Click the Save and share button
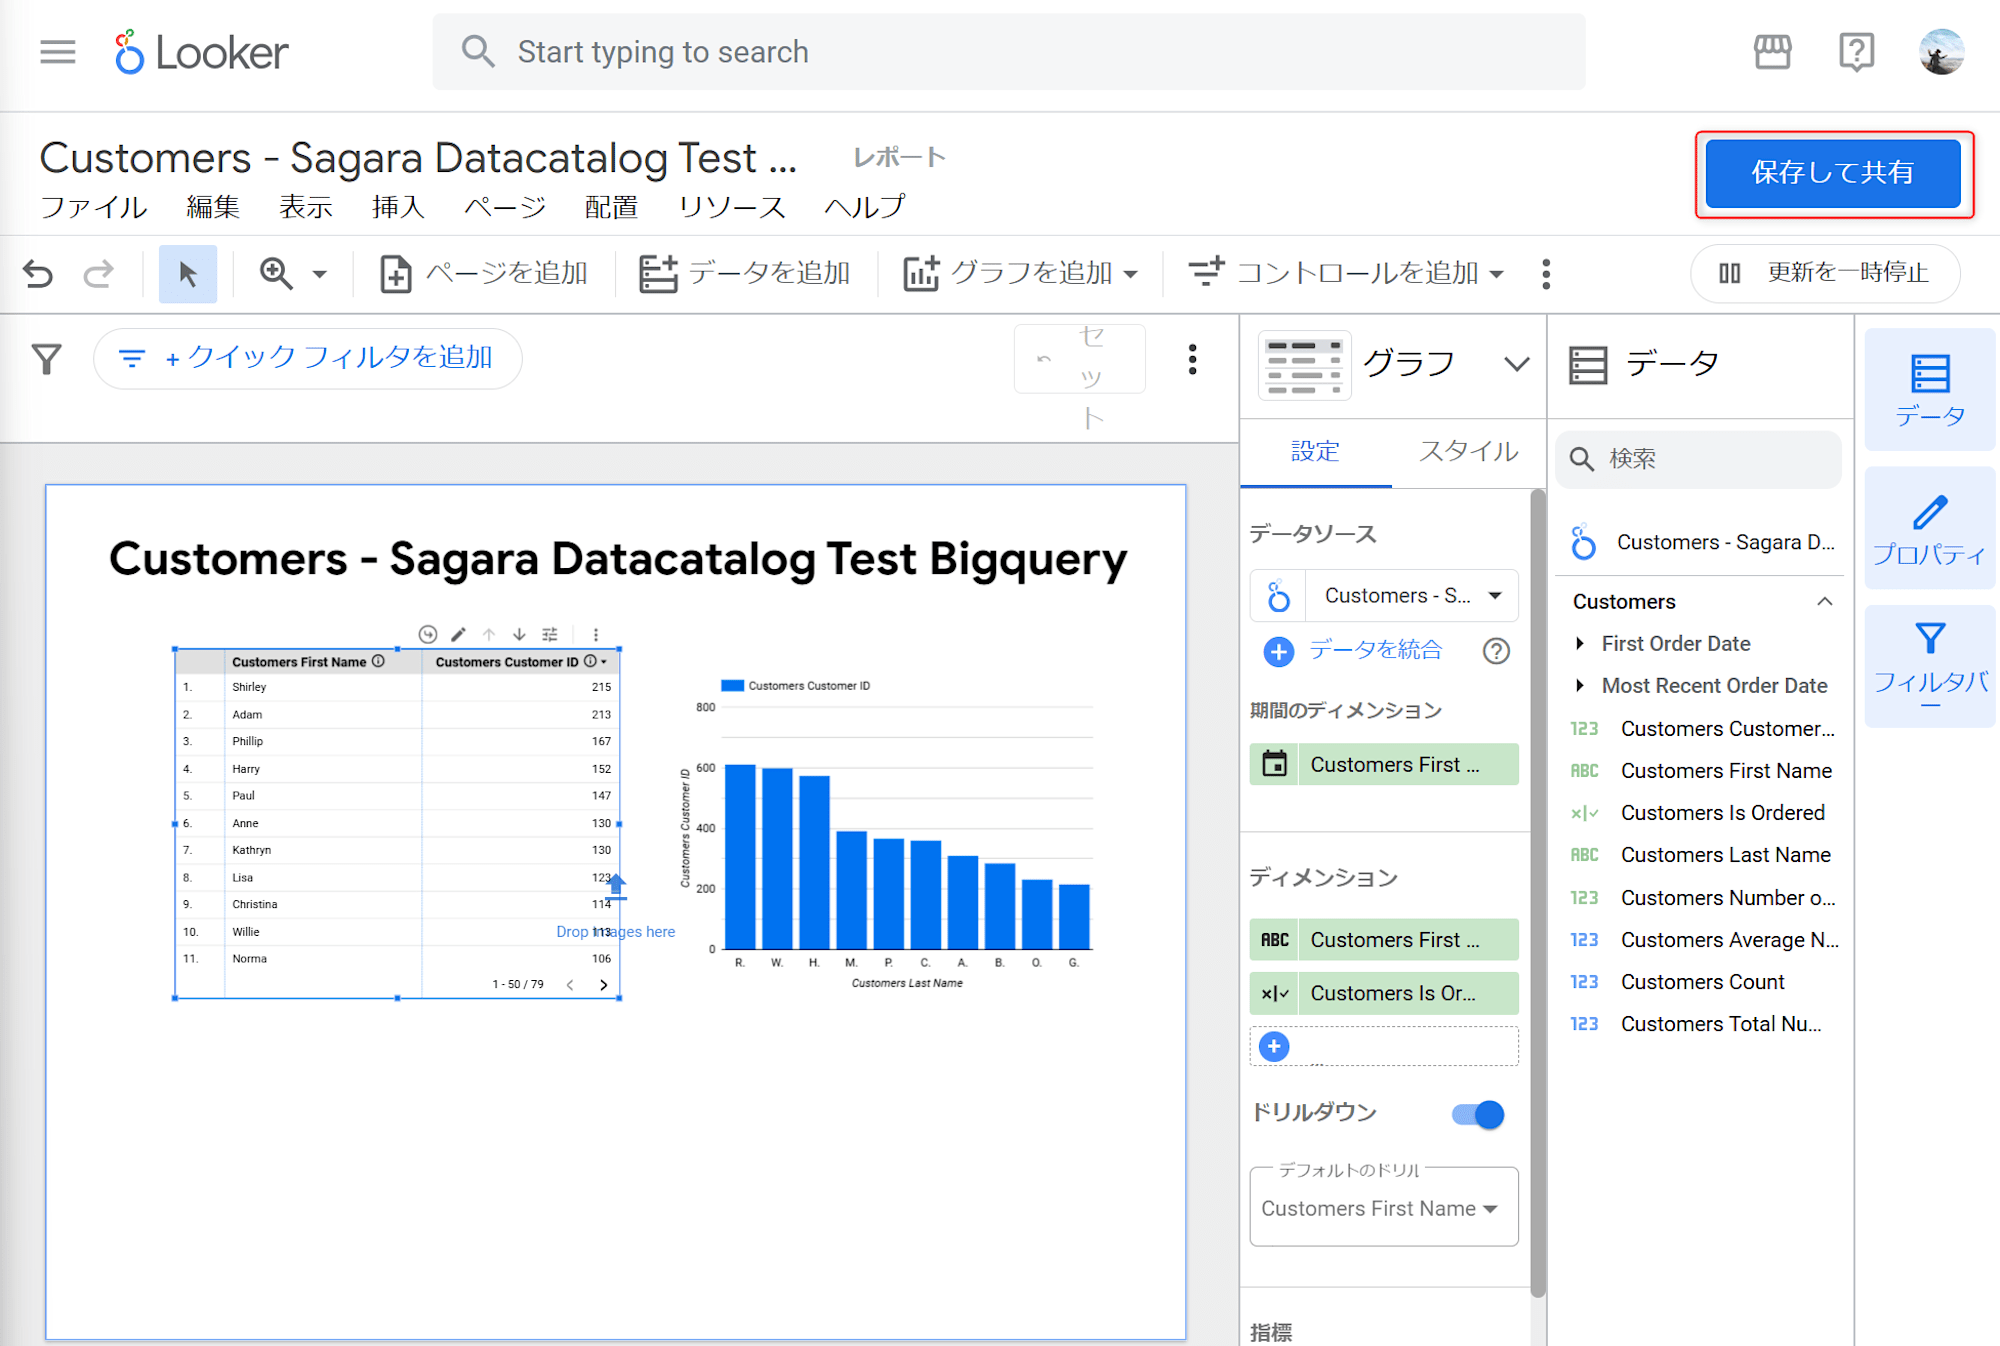 1833,173
